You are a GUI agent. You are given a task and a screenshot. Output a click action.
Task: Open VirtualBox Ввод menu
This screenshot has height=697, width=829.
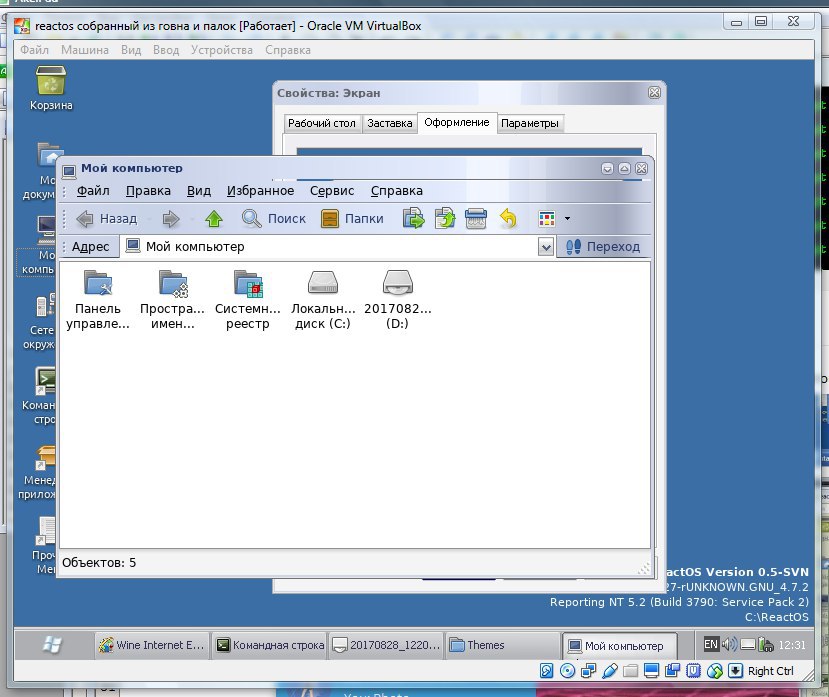(166, 50)
